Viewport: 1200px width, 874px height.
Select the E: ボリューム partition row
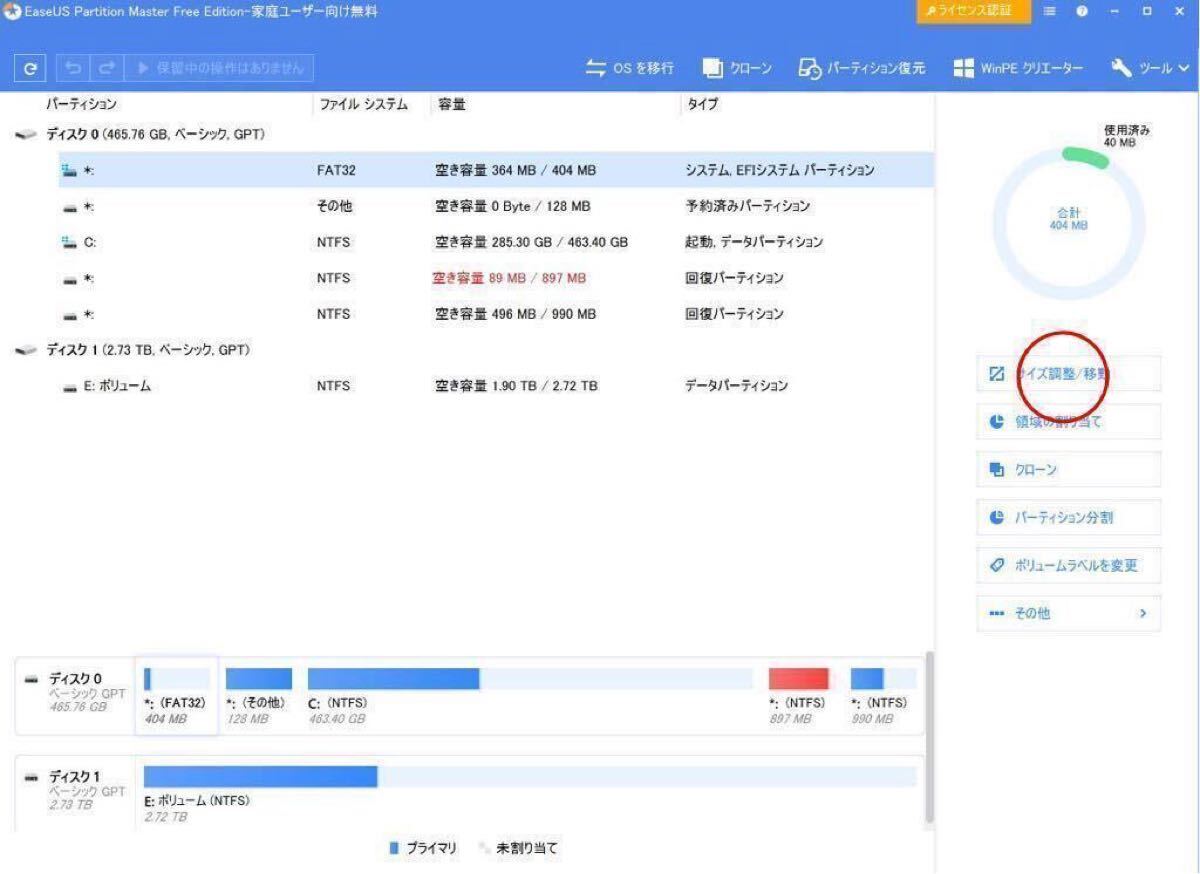pyautogui.click(x=497, y=386)
